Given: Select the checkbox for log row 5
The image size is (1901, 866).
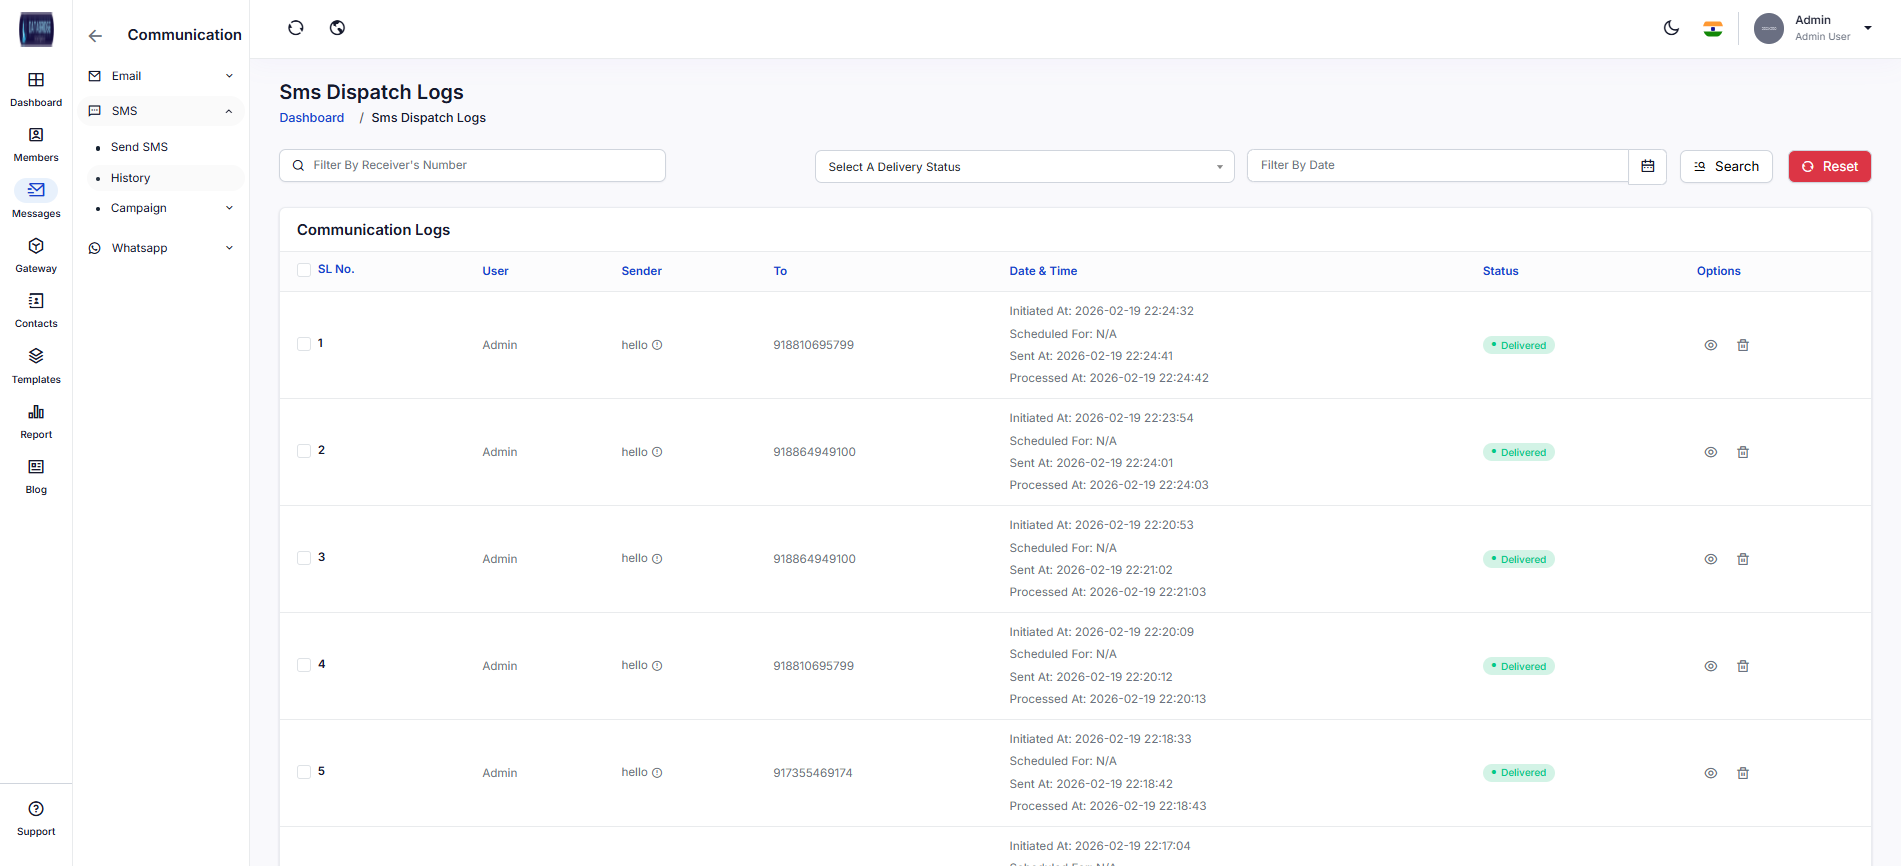Looking at the screenshot, I should pyautogui.click(x=304, y=772).
